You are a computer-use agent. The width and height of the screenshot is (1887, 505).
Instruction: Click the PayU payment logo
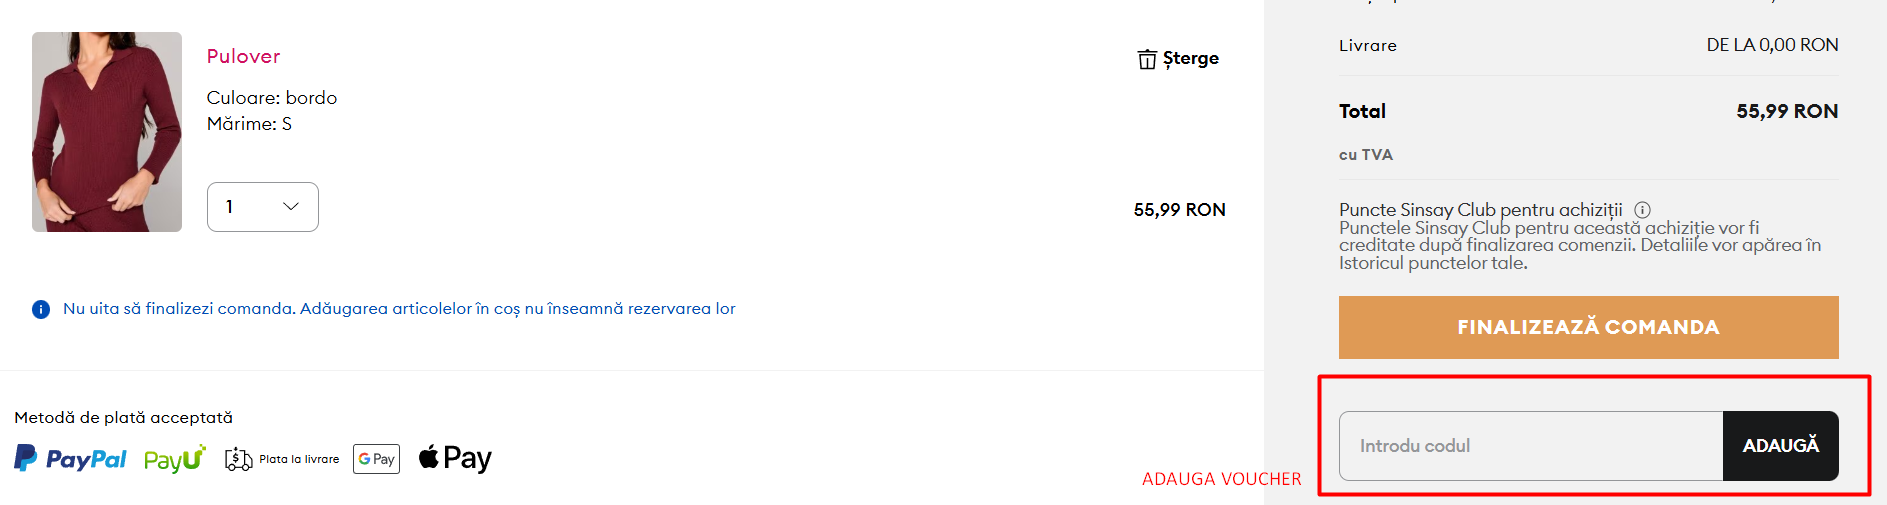(175, 459)
